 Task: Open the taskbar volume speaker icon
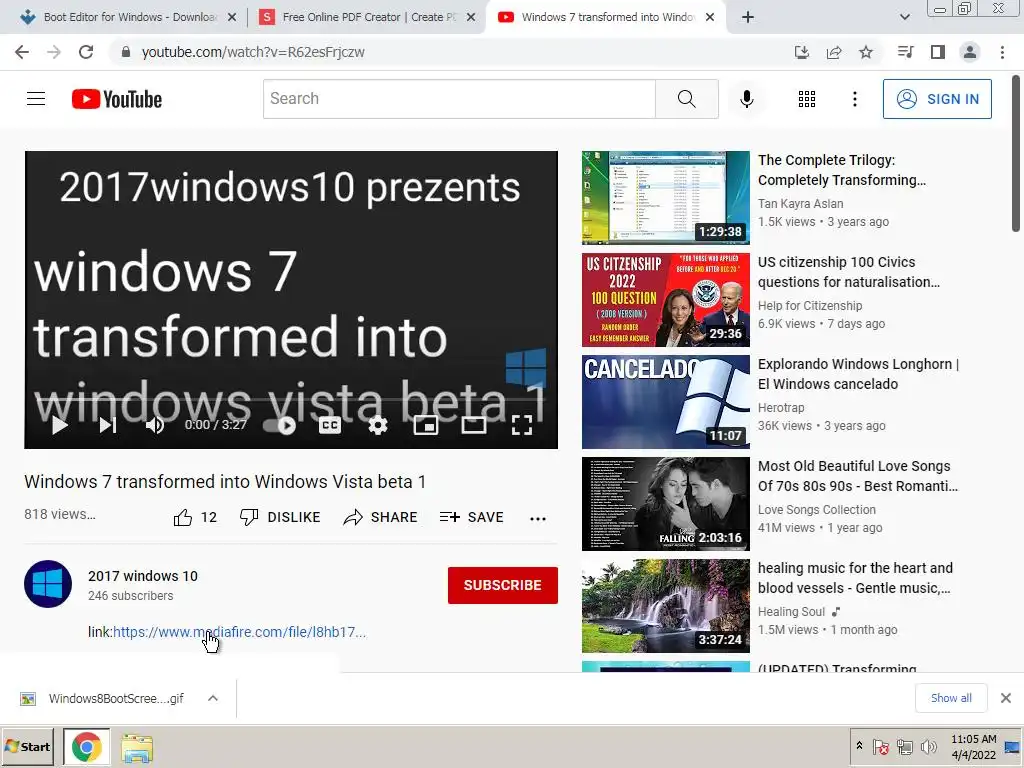click(x=928, y=746)
